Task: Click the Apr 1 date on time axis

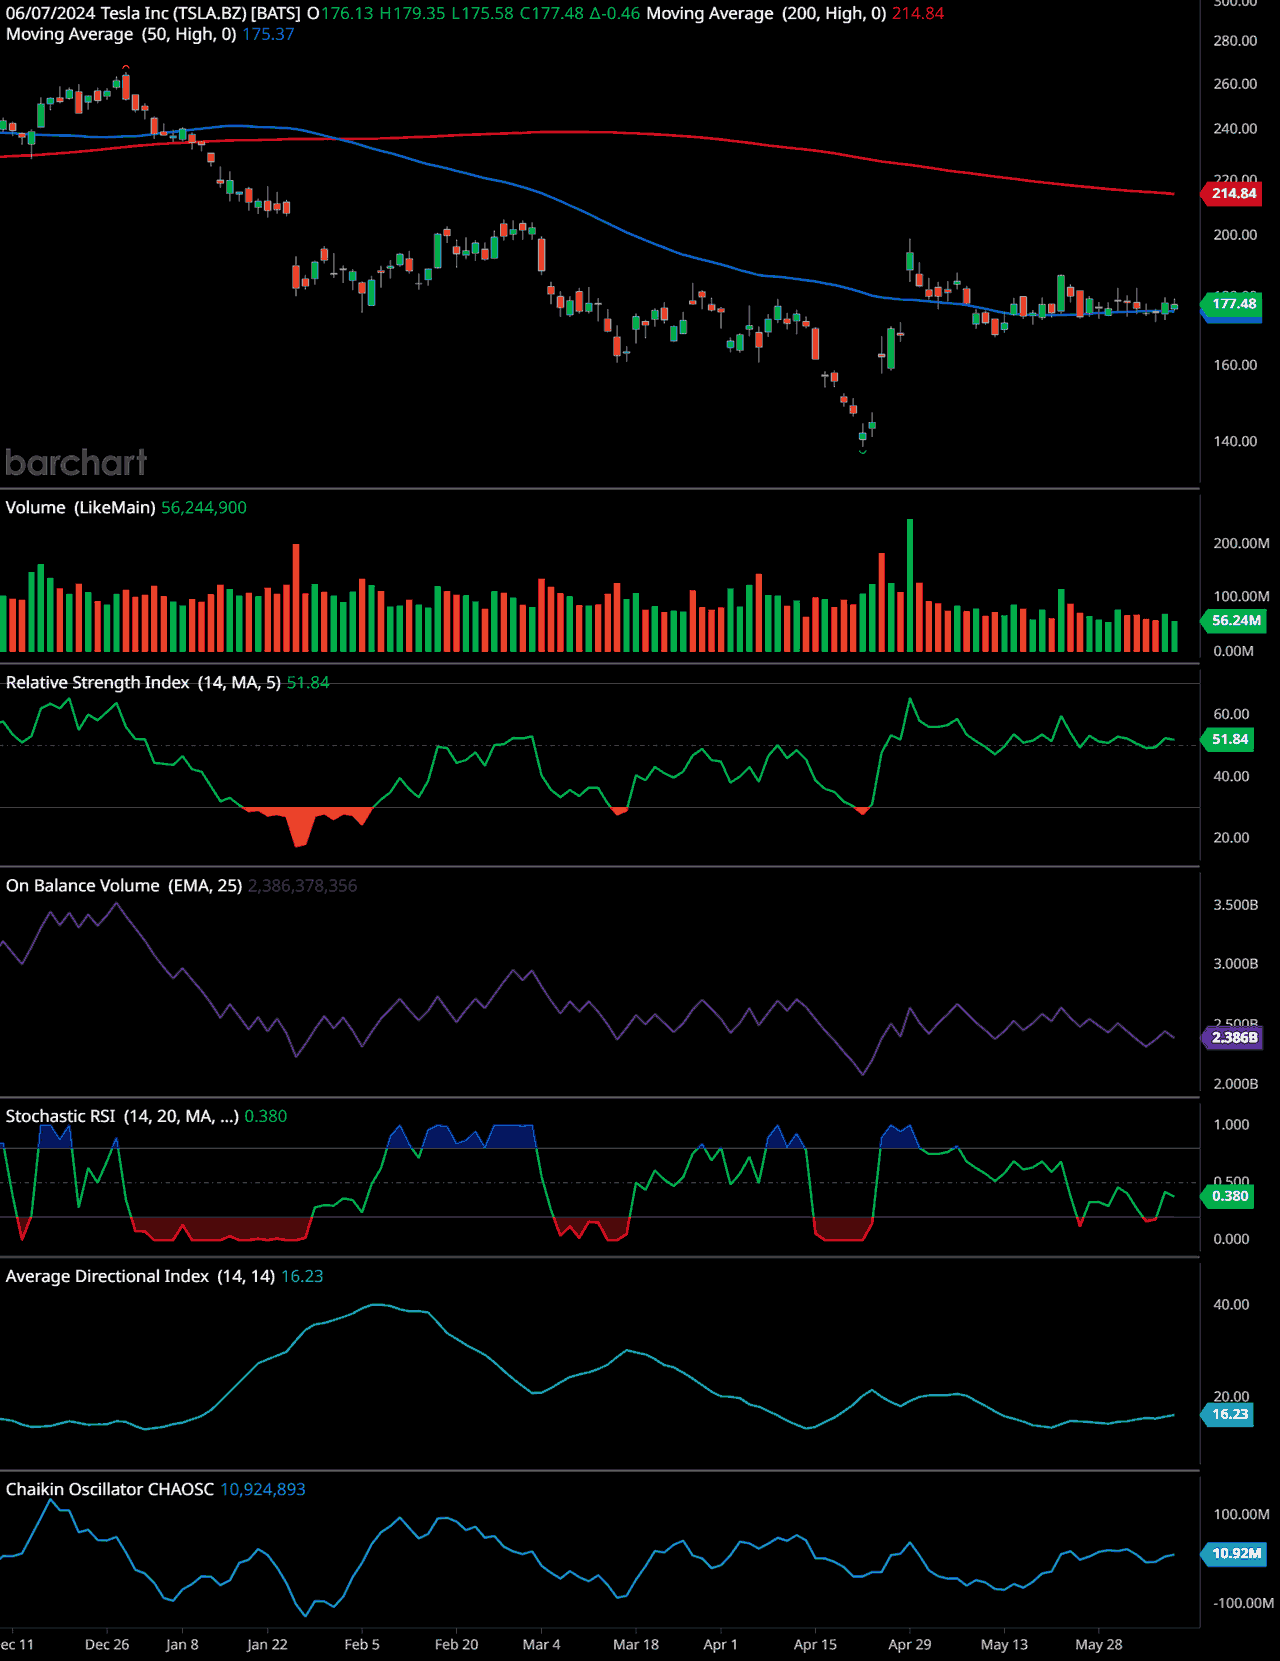Action: coord(721,1644)
